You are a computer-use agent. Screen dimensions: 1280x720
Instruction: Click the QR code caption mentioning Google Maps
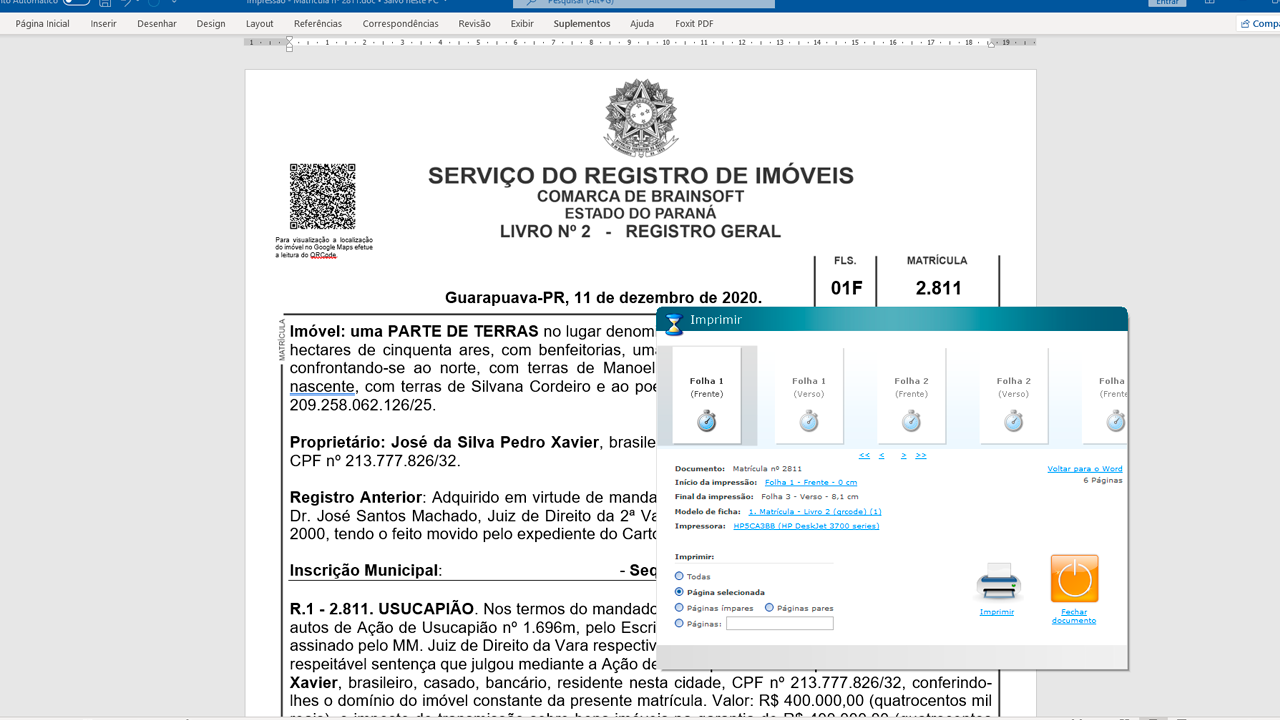click(324, 247)
